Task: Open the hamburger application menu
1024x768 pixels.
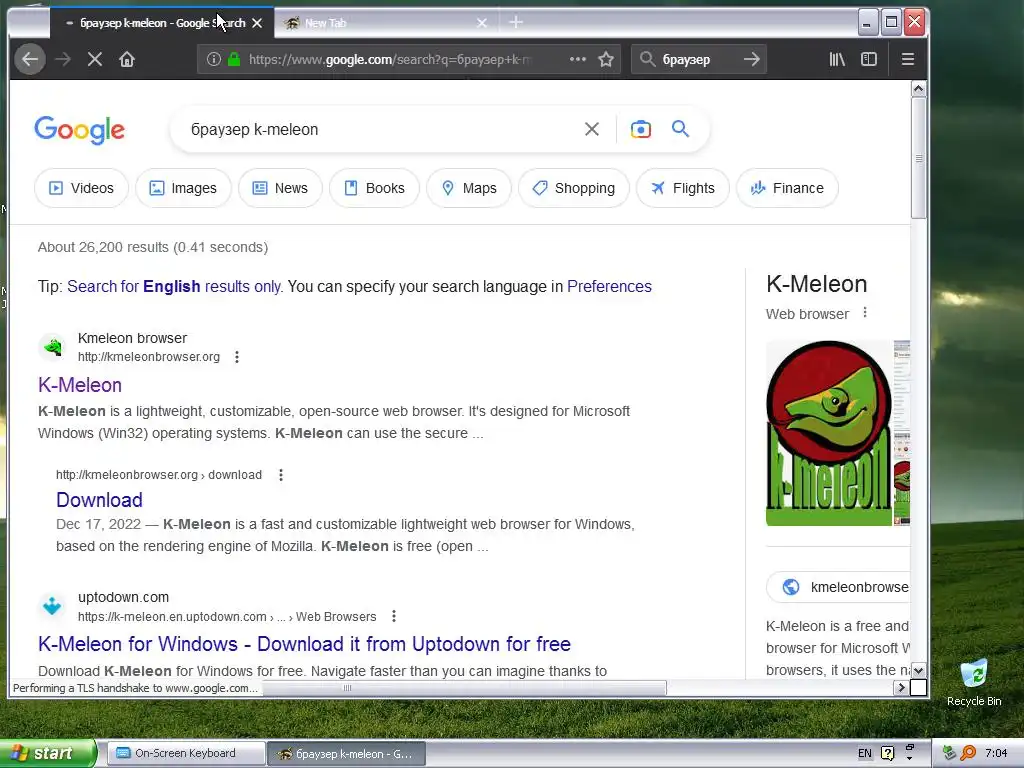Action: pos(907,59)
